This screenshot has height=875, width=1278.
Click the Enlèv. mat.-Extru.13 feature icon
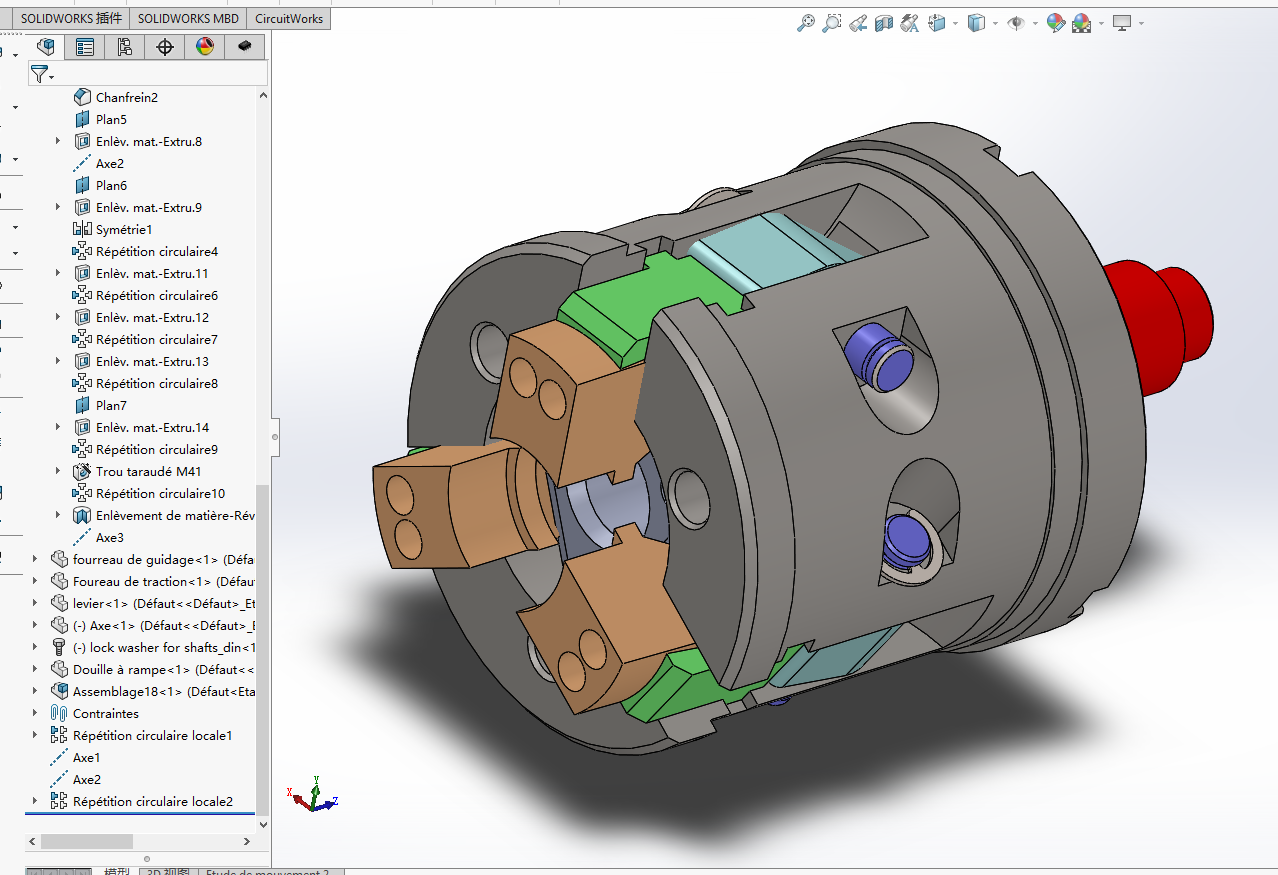pos(83,361)
